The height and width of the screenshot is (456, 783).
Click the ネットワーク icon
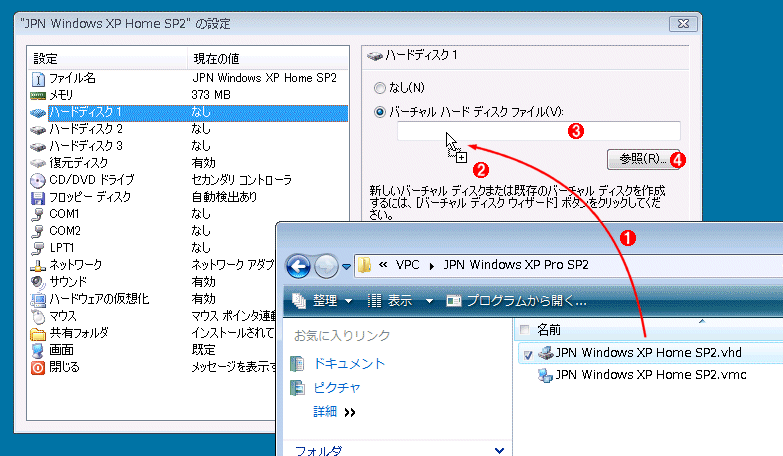click(38, 266)
